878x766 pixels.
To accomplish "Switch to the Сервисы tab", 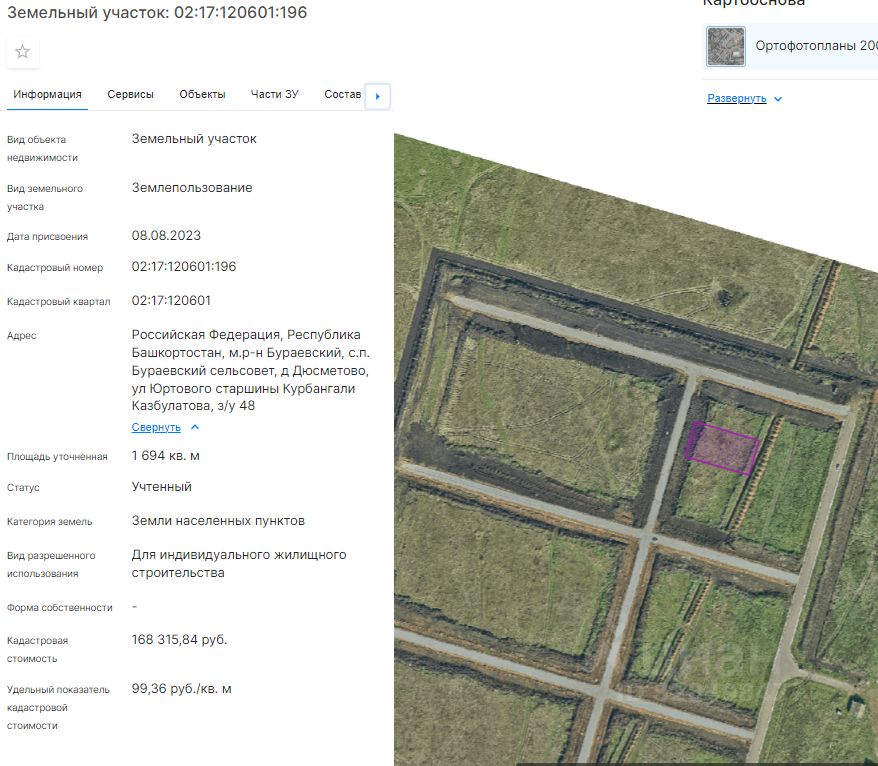I will [130, 95].
